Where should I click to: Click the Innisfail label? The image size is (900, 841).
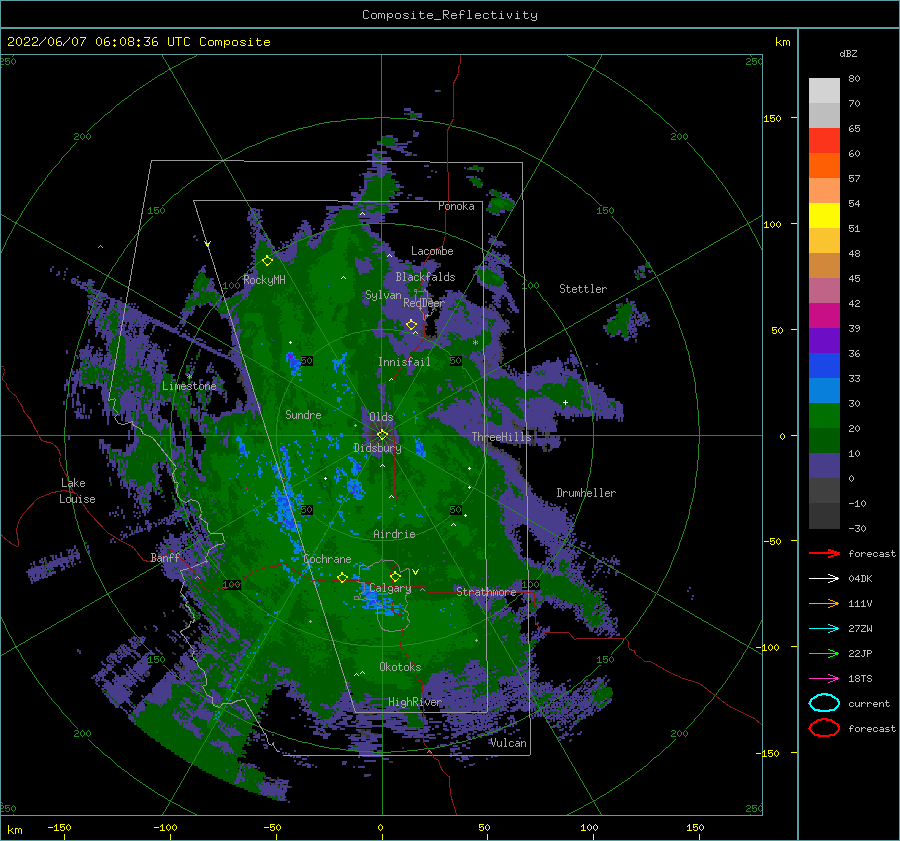404,362
